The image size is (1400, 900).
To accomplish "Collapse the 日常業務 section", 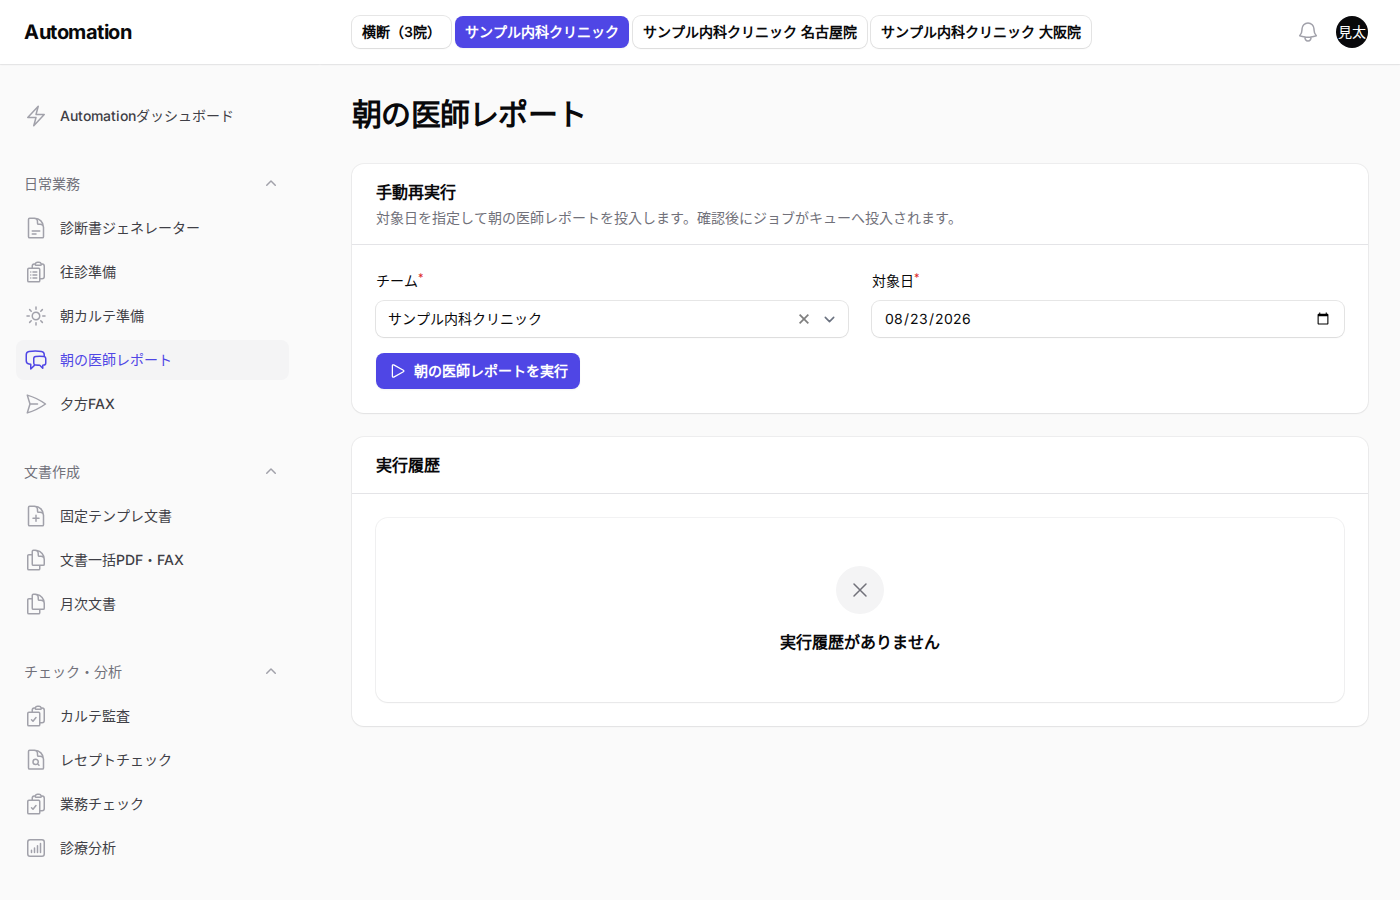I will tap(271, 184).
